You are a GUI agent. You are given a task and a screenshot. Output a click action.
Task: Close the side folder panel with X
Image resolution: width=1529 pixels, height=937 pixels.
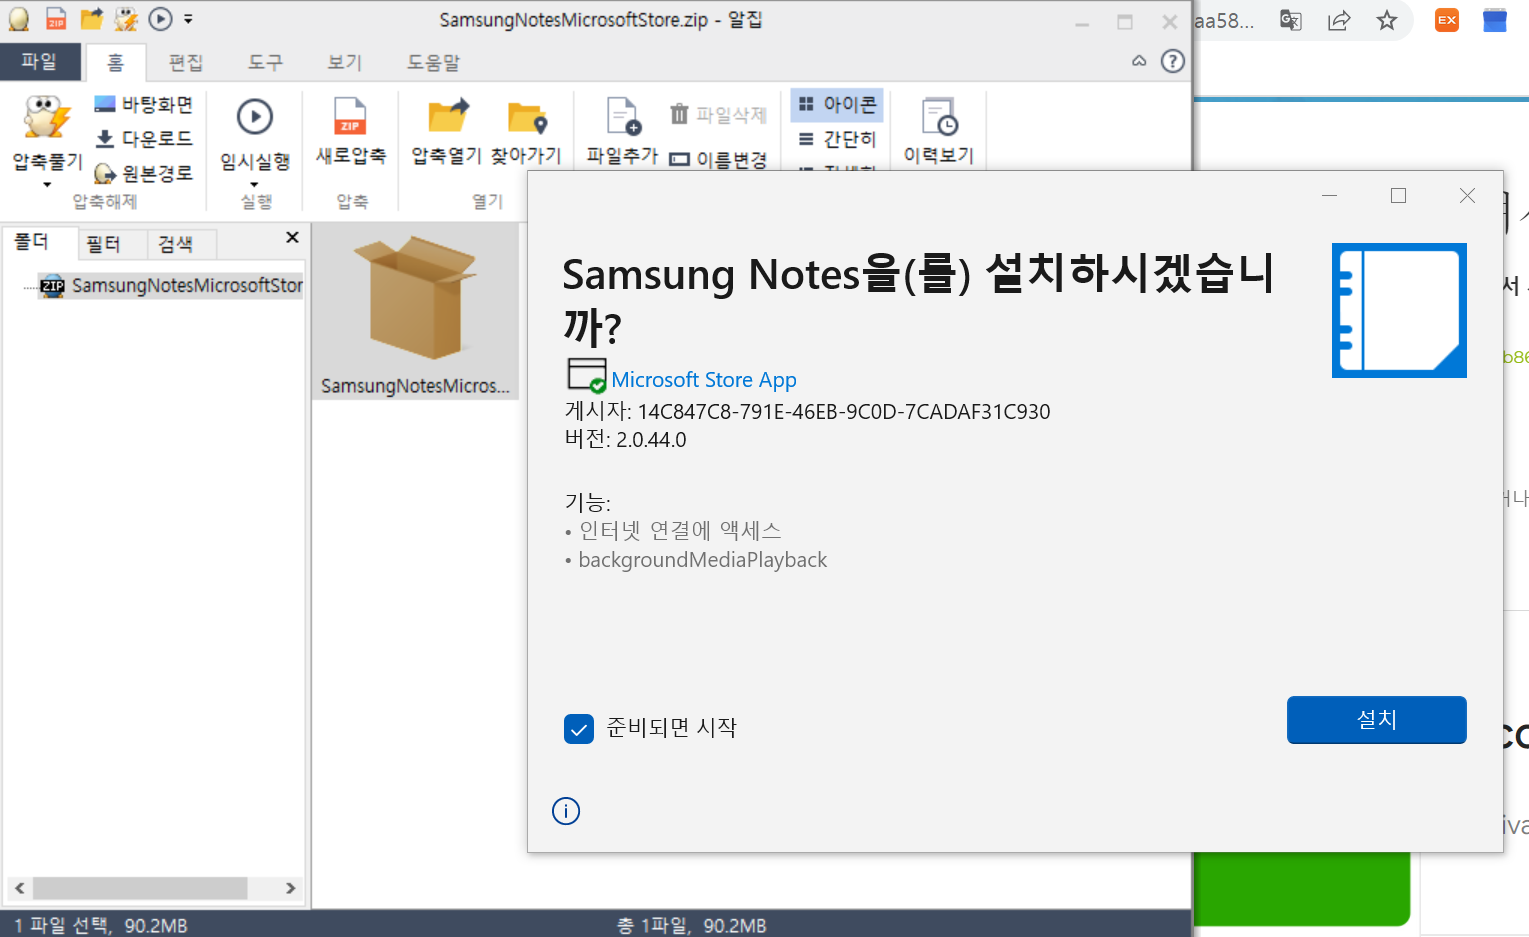[x=292, y=237]
